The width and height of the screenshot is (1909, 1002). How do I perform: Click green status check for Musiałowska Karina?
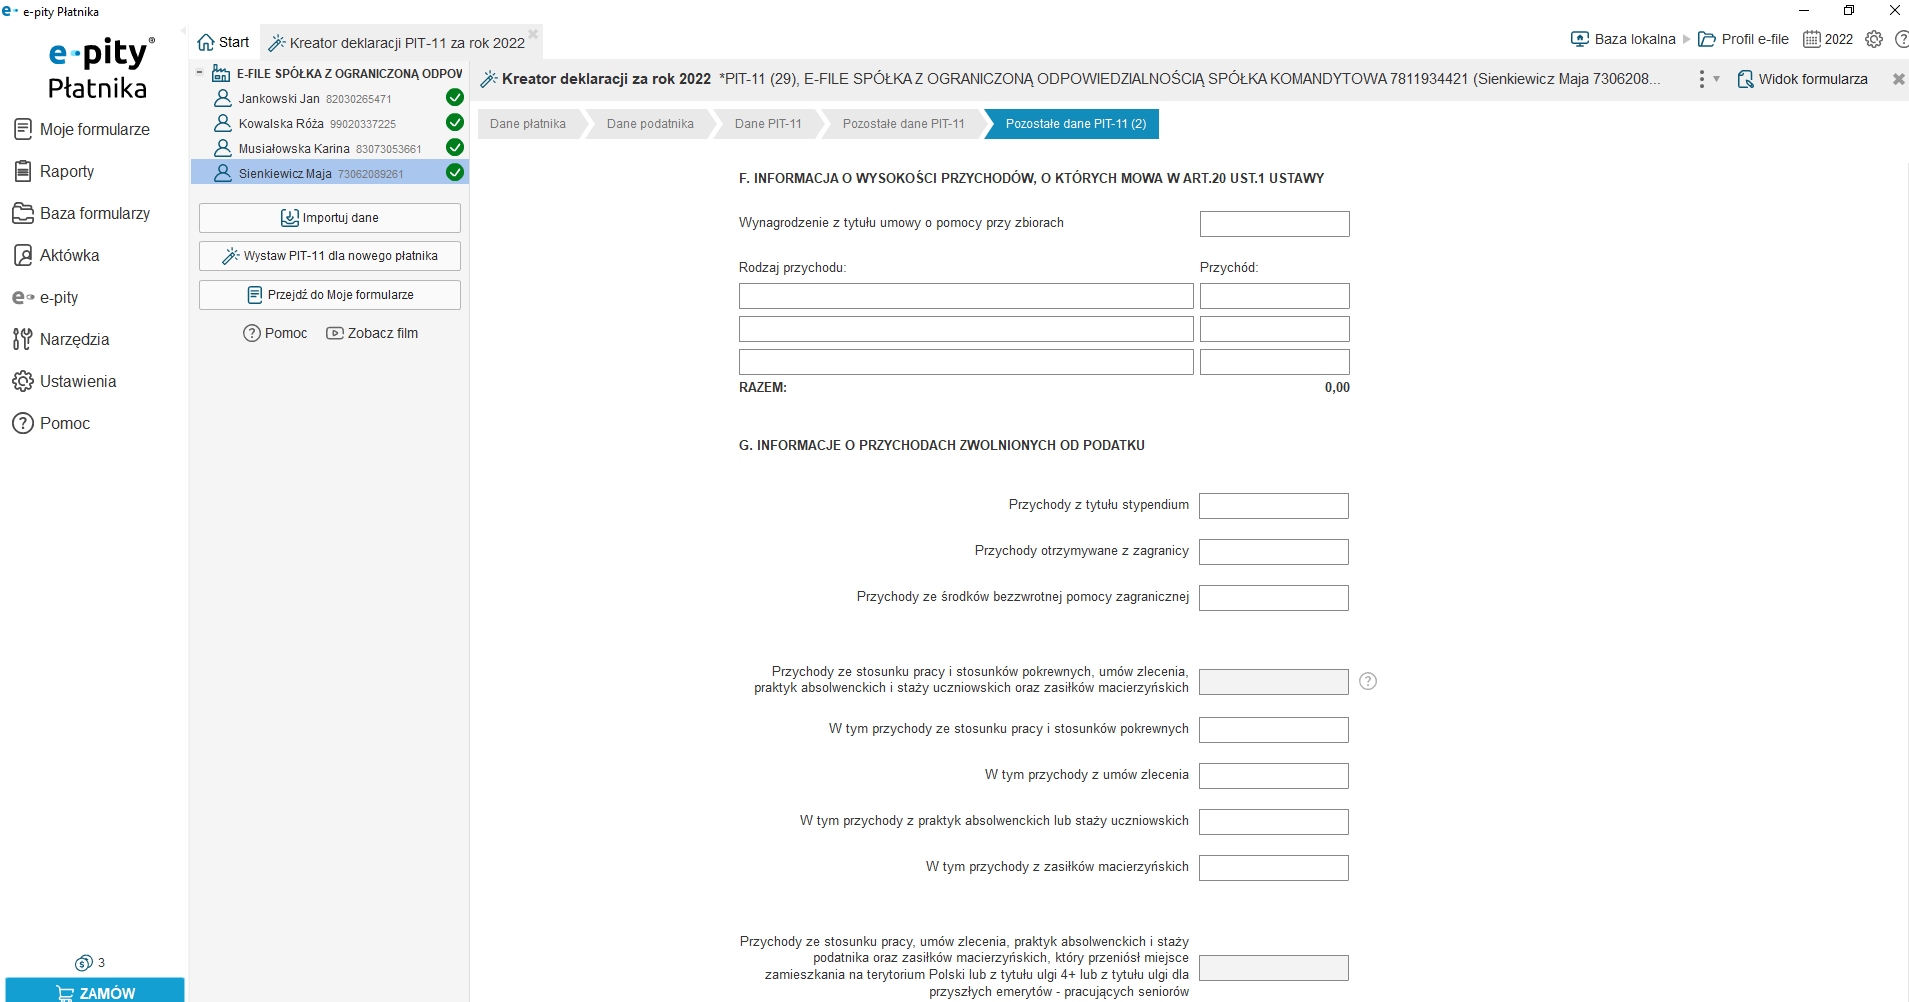(x=455, y=147)
